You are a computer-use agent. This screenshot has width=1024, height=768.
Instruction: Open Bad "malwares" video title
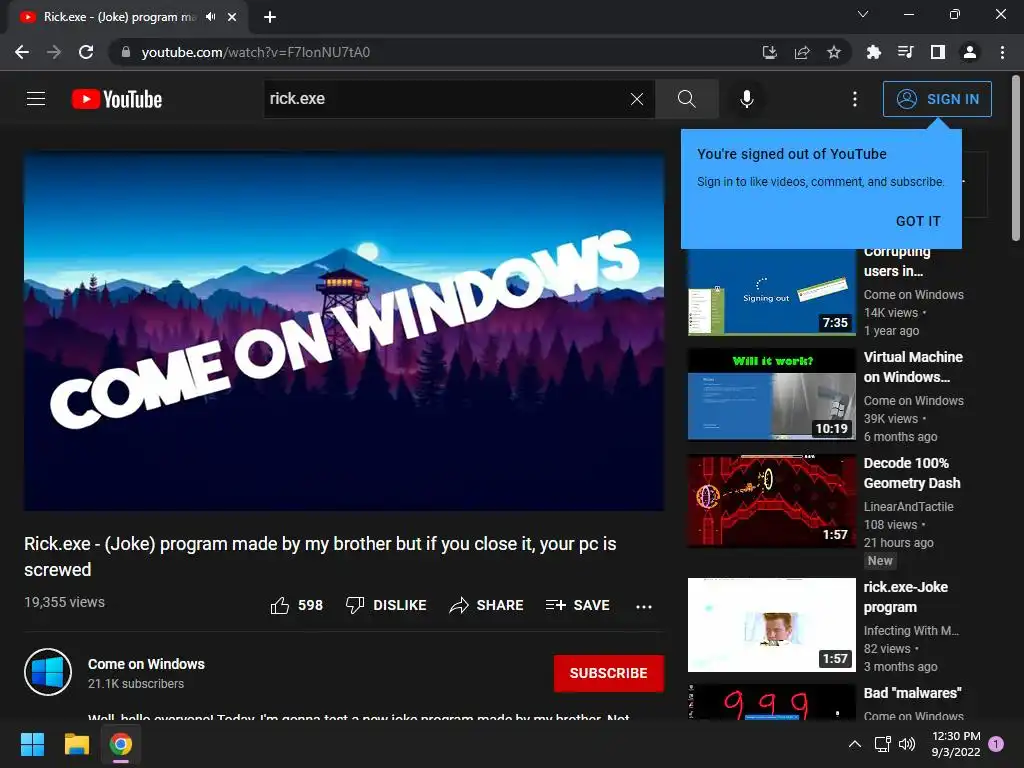point(912,693)
